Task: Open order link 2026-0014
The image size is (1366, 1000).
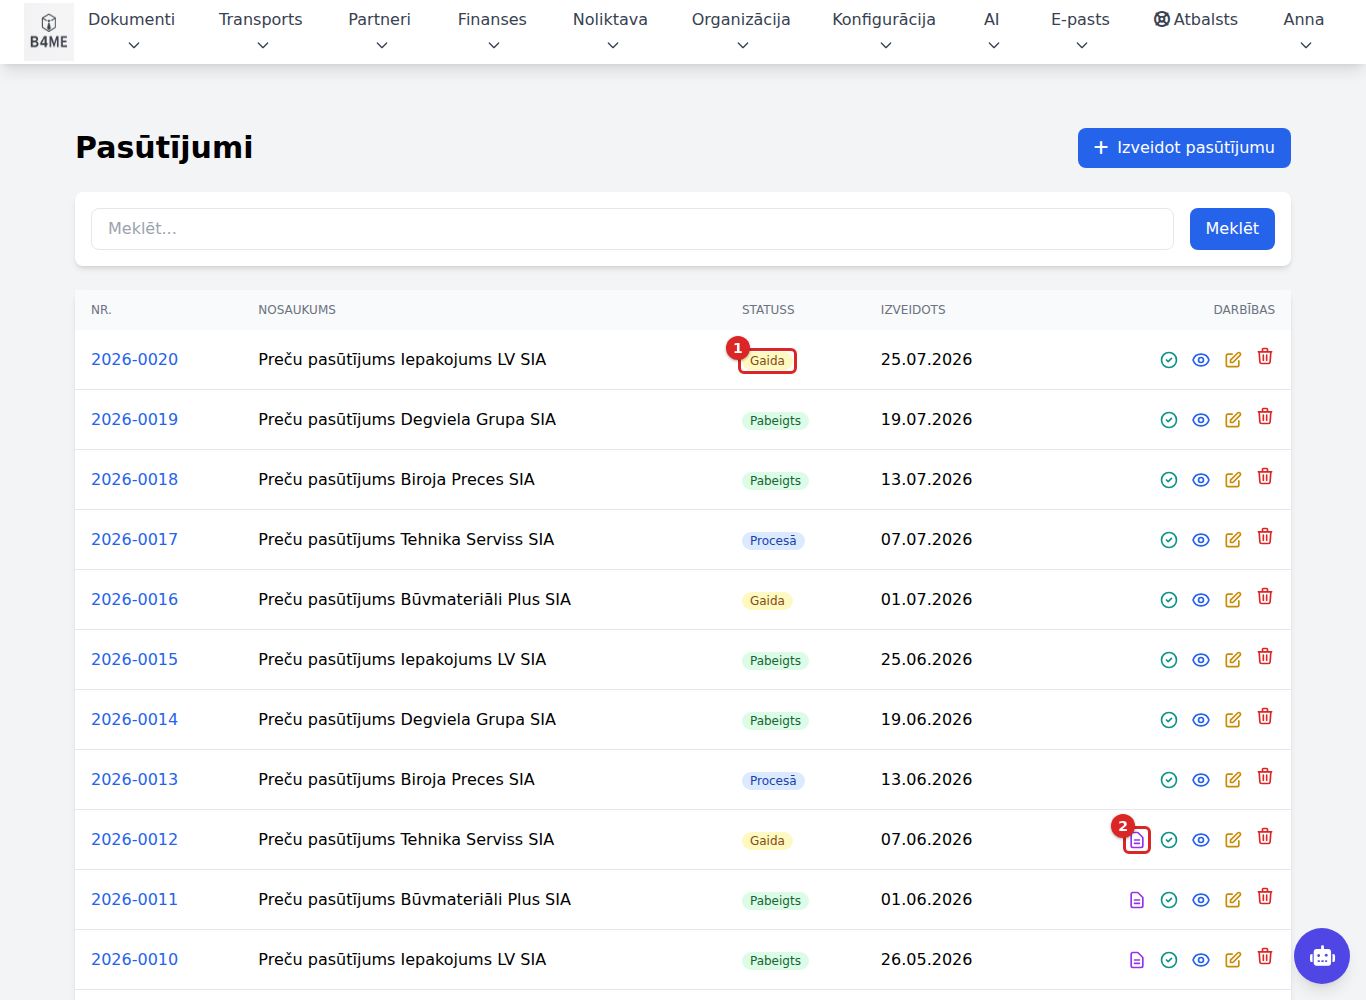Action: [135, 719]
